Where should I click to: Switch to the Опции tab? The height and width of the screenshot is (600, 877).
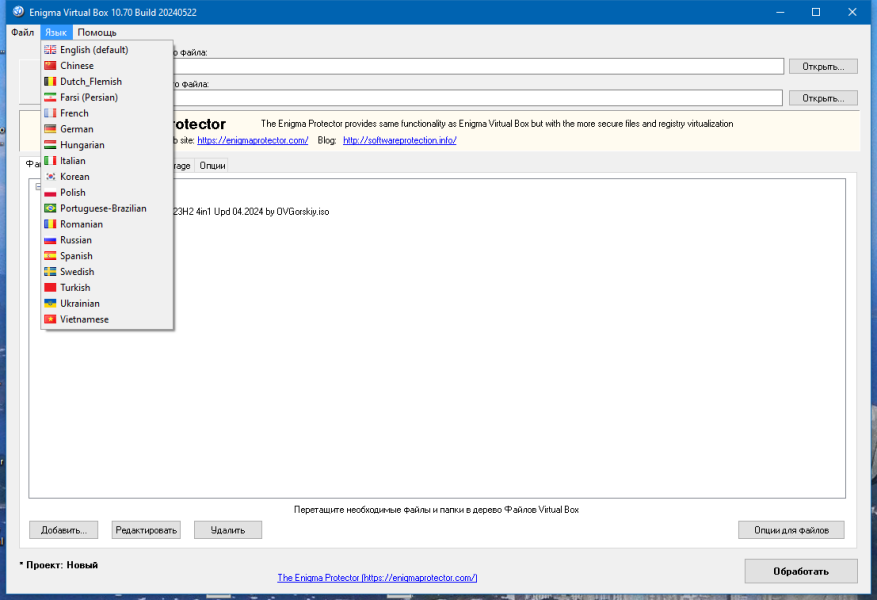click(x=212, y=166)
